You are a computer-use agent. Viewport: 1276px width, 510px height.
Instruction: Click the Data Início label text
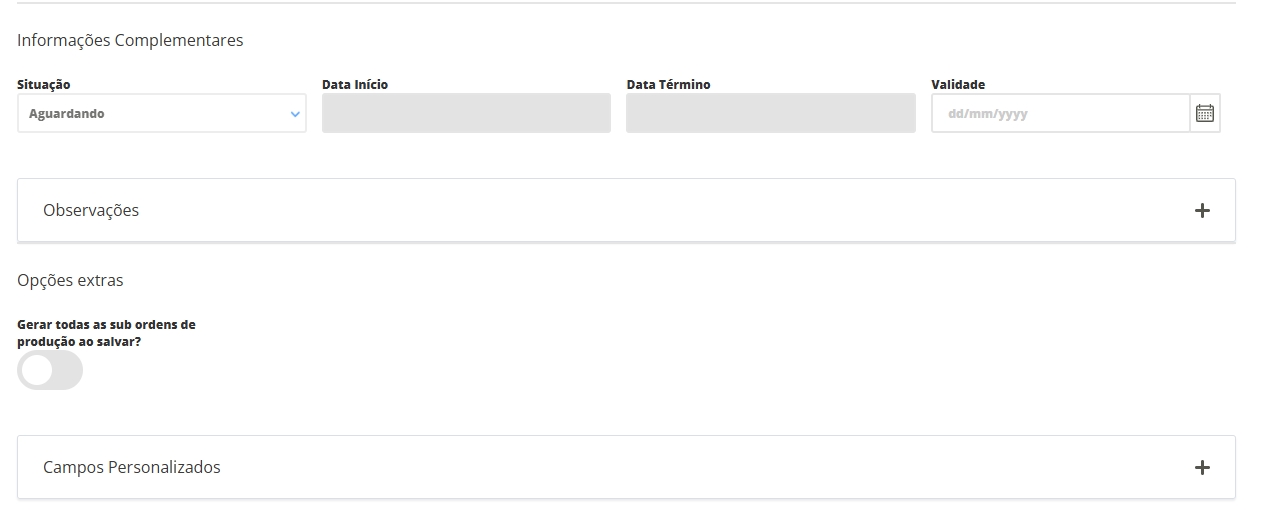pyautogui.click(x=355, y=85)
